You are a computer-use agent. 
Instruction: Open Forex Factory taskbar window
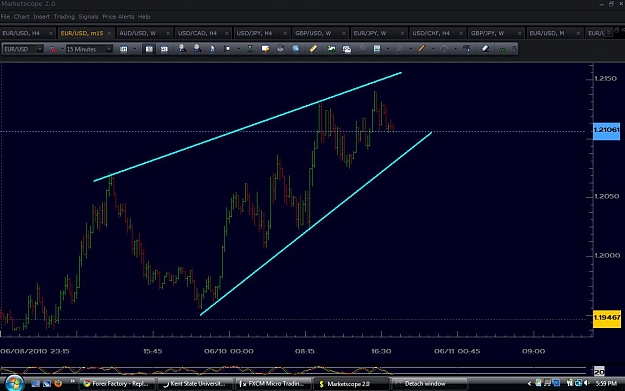click(116, 384)
